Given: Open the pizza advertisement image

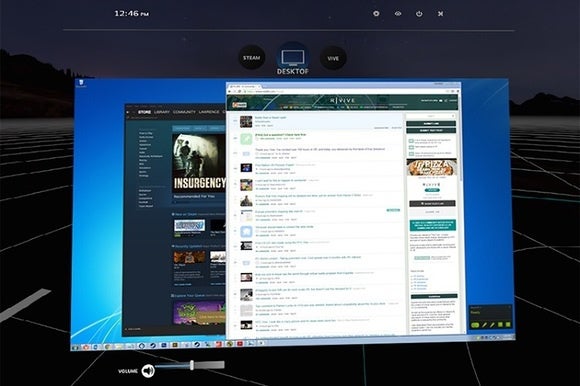Looking at the screenshot, I should point(432,168).
